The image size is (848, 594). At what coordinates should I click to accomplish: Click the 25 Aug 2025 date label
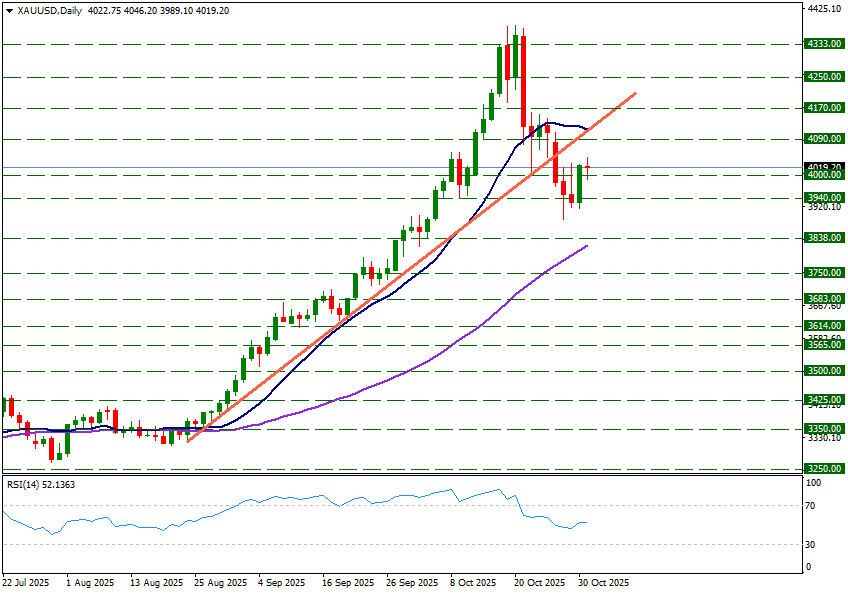tap(219, 582)
